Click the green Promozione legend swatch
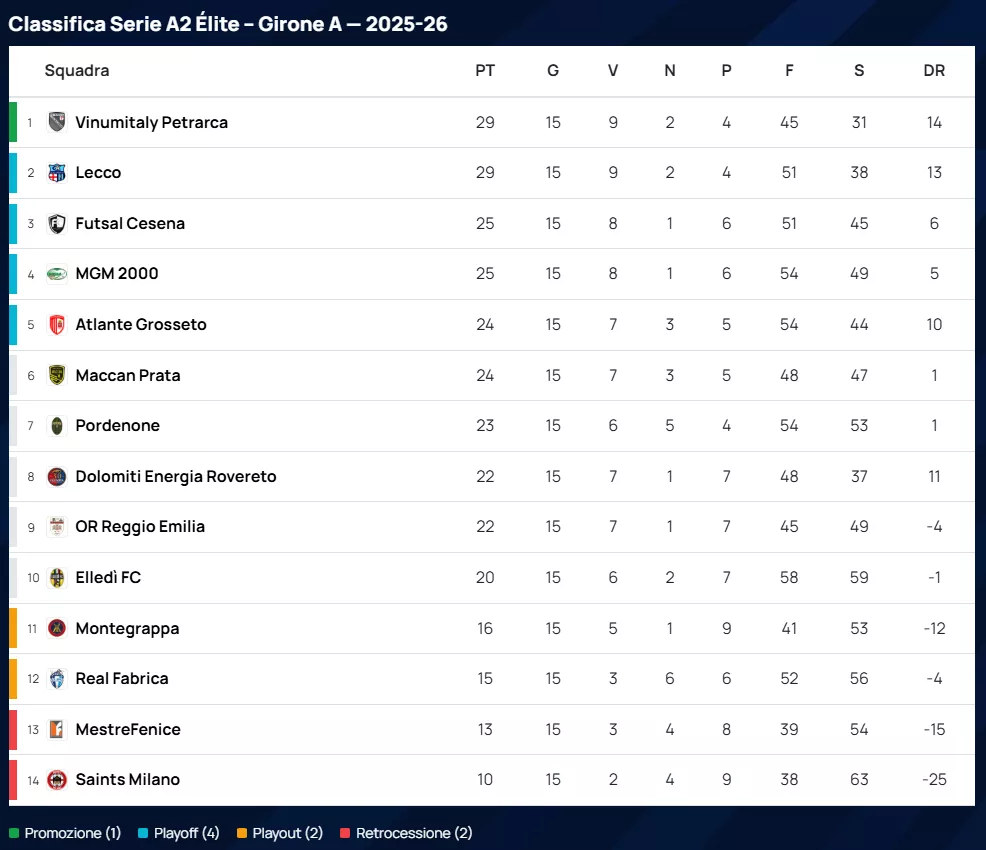The height and width of the screenshot is (850, 986). (x=14, y=833)
